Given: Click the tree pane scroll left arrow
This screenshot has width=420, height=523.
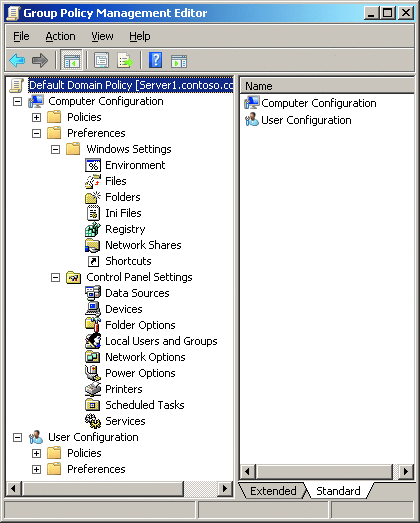Looking at the screenshot, I should pyautogui.click(x=13, y=489).
